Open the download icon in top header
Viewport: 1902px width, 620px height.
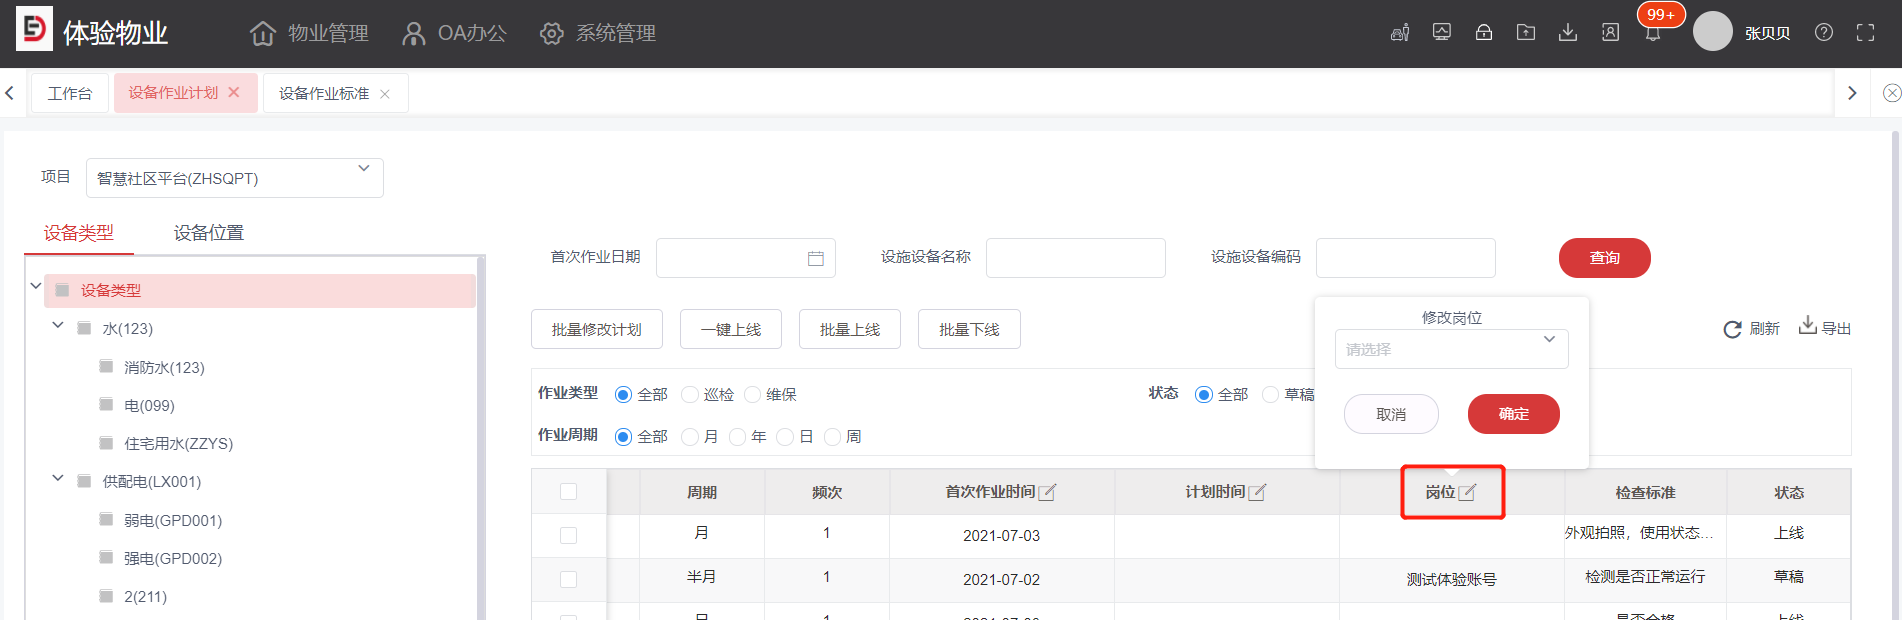click(x=1568, y=32)
